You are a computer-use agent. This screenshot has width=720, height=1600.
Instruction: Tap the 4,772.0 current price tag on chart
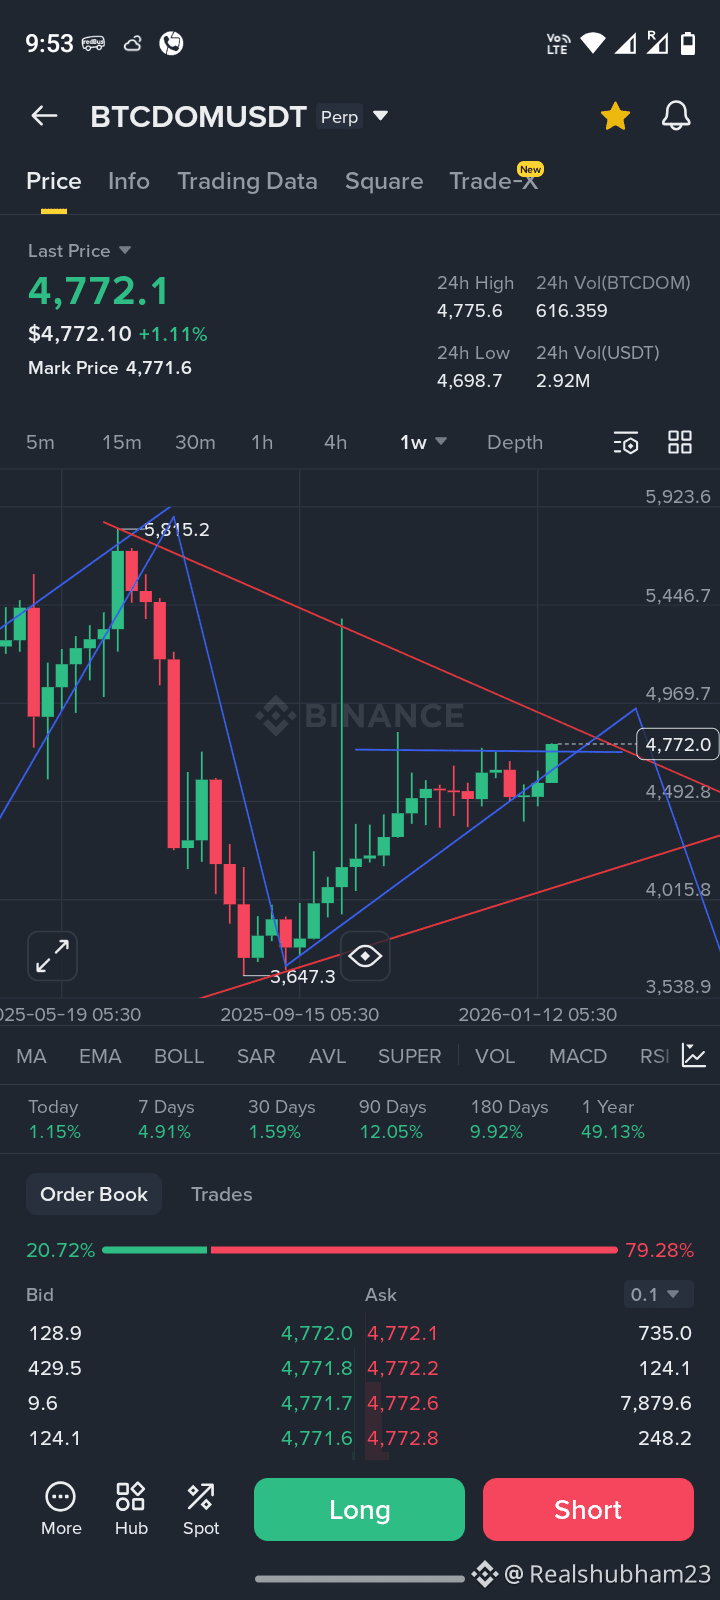(x=678, y=744)
